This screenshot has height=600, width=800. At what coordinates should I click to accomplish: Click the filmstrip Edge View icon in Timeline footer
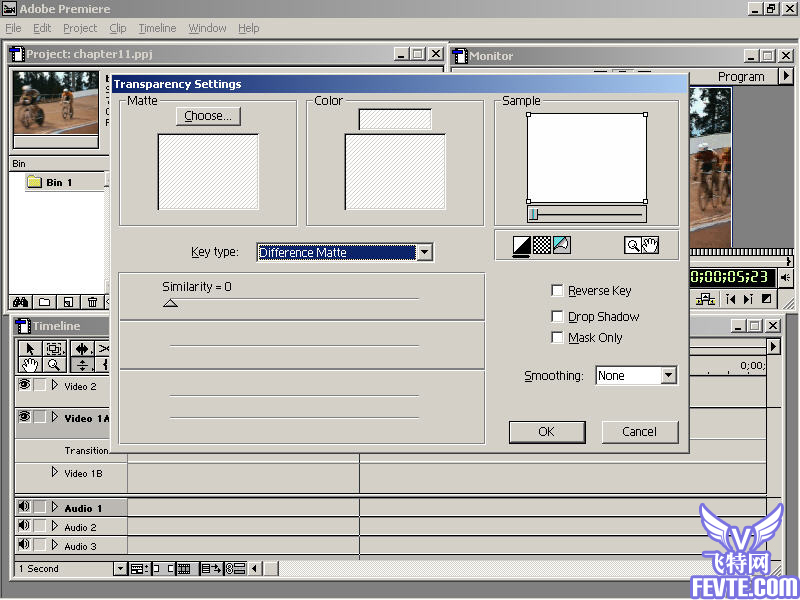185,568
